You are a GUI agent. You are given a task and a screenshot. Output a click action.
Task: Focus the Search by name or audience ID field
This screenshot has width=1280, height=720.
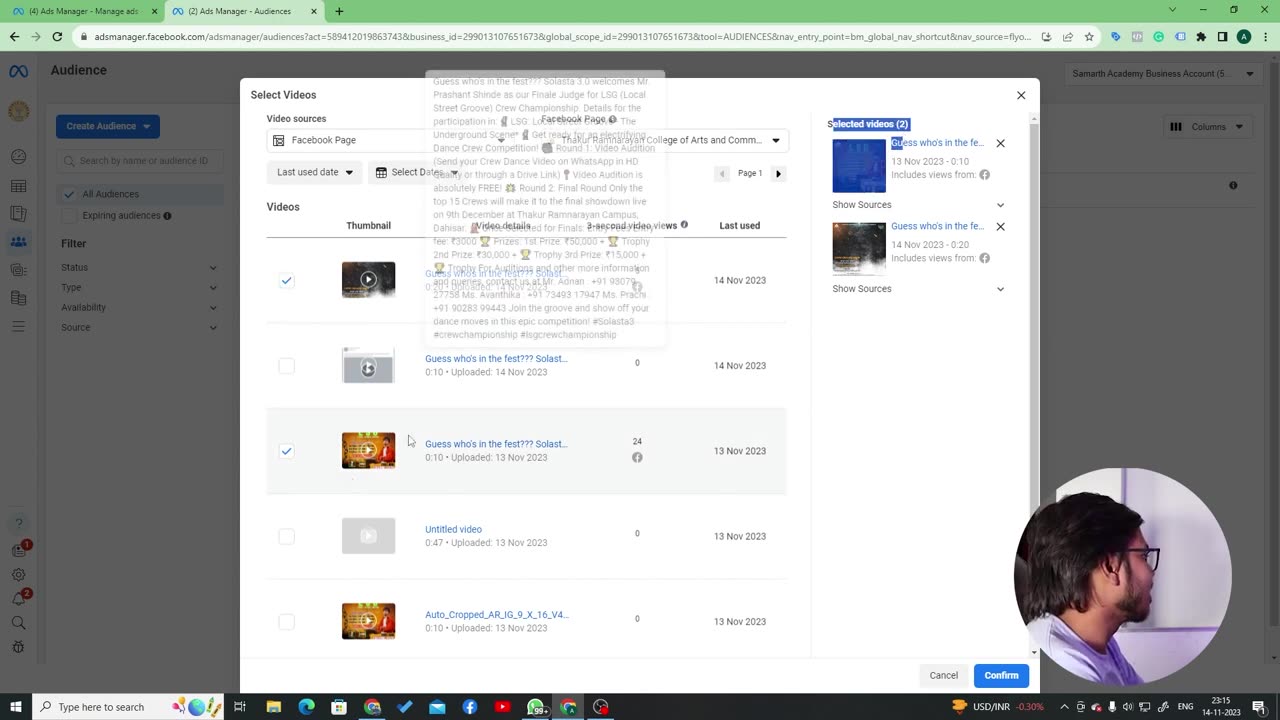[138, 160]
